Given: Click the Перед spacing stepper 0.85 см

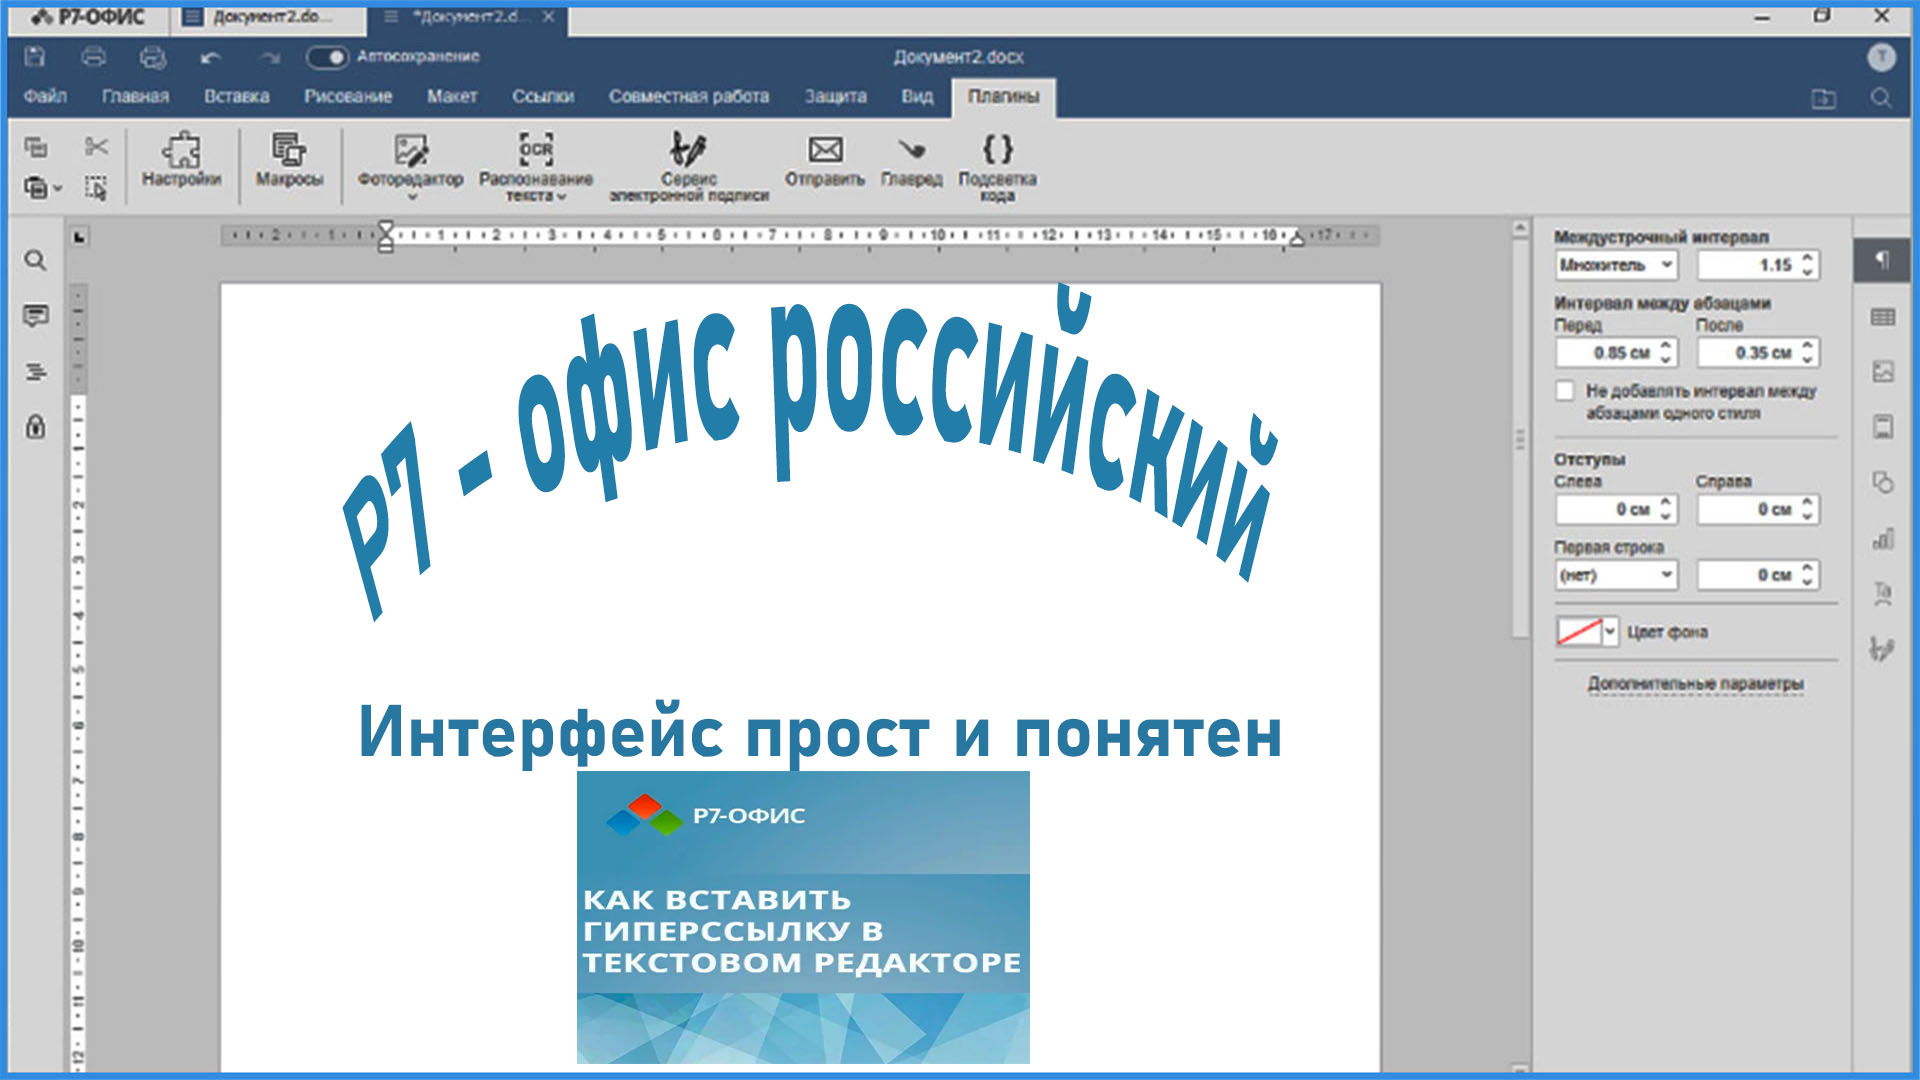Looking at the screenshot, I should coord(1616,353).
